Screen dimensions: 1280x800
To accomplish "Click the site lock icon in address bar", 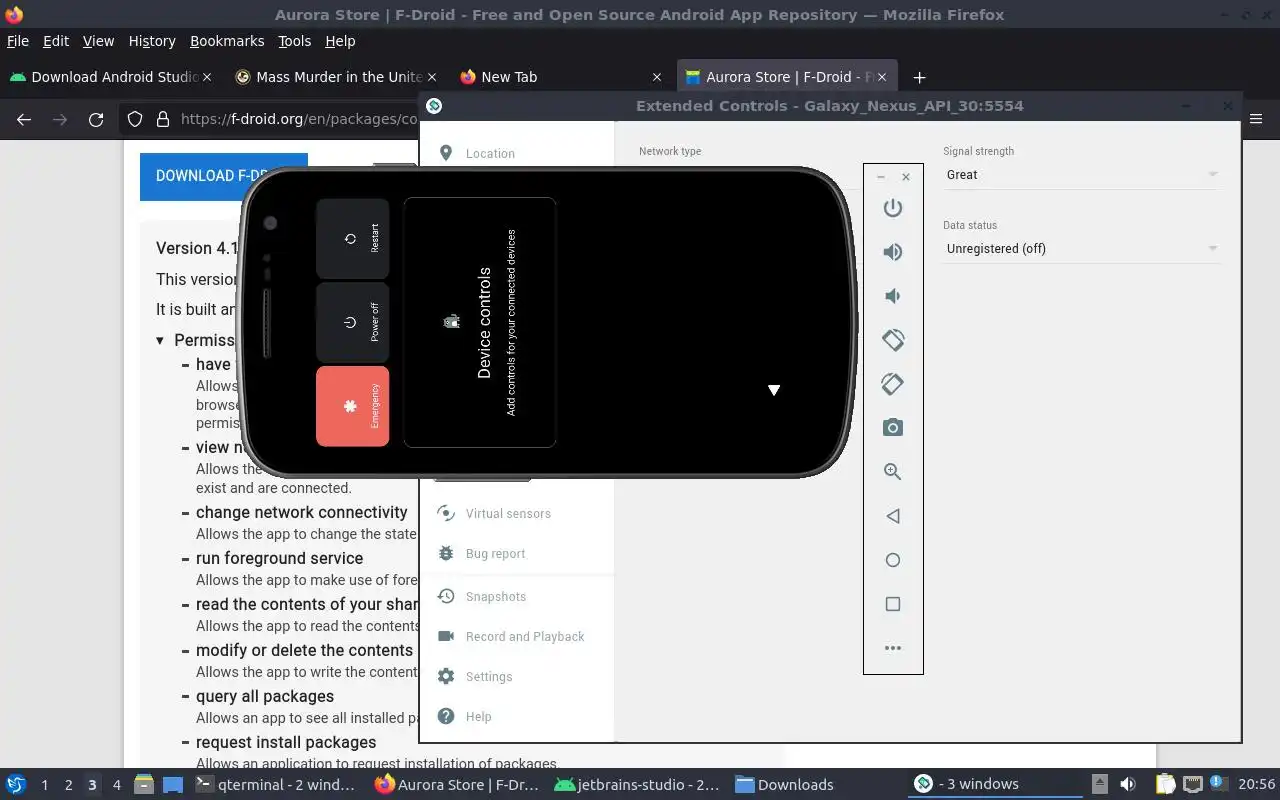I will pyautogui.click(x=163, y=119).
